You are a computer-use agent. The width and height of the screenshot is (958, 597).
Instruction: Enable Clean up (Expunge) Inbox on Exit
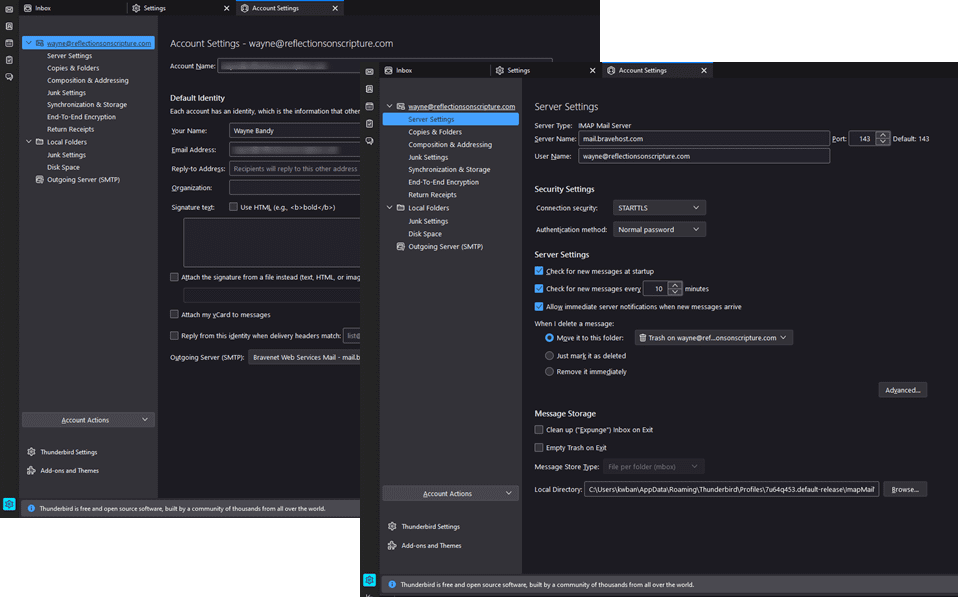539,430
